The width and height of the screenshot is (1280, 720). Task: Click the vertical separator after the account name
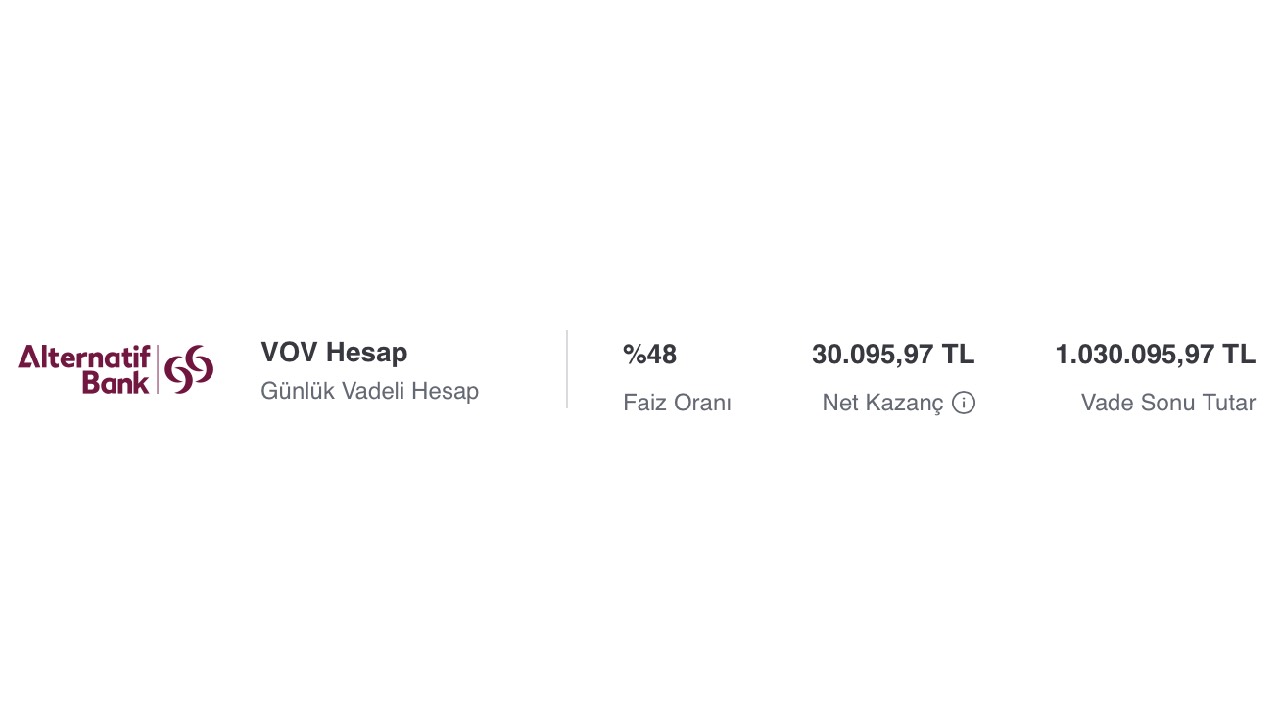point(567,369)
